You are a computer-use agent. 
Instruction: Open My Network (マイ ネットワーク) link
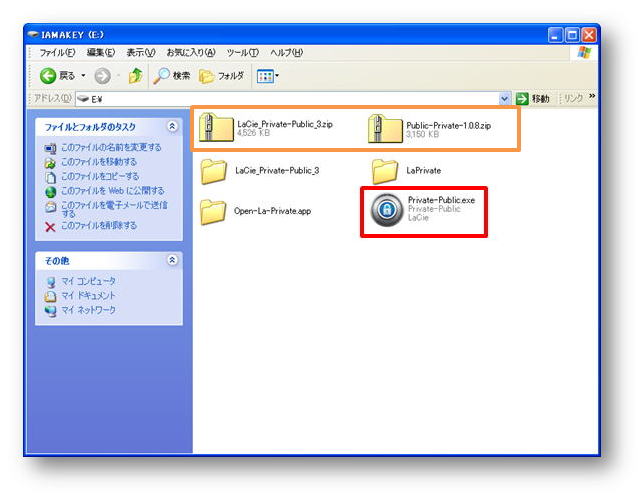88,310
